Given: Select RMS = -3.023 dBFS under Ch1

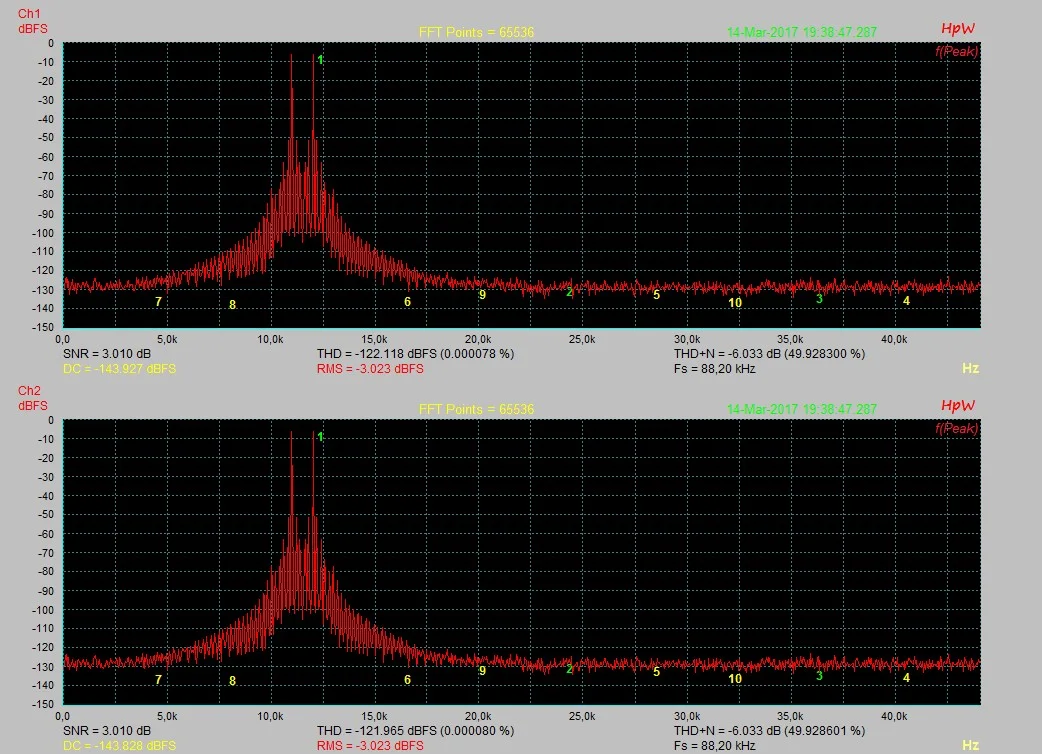Looking at the screenshot, I should pos(370,369).
